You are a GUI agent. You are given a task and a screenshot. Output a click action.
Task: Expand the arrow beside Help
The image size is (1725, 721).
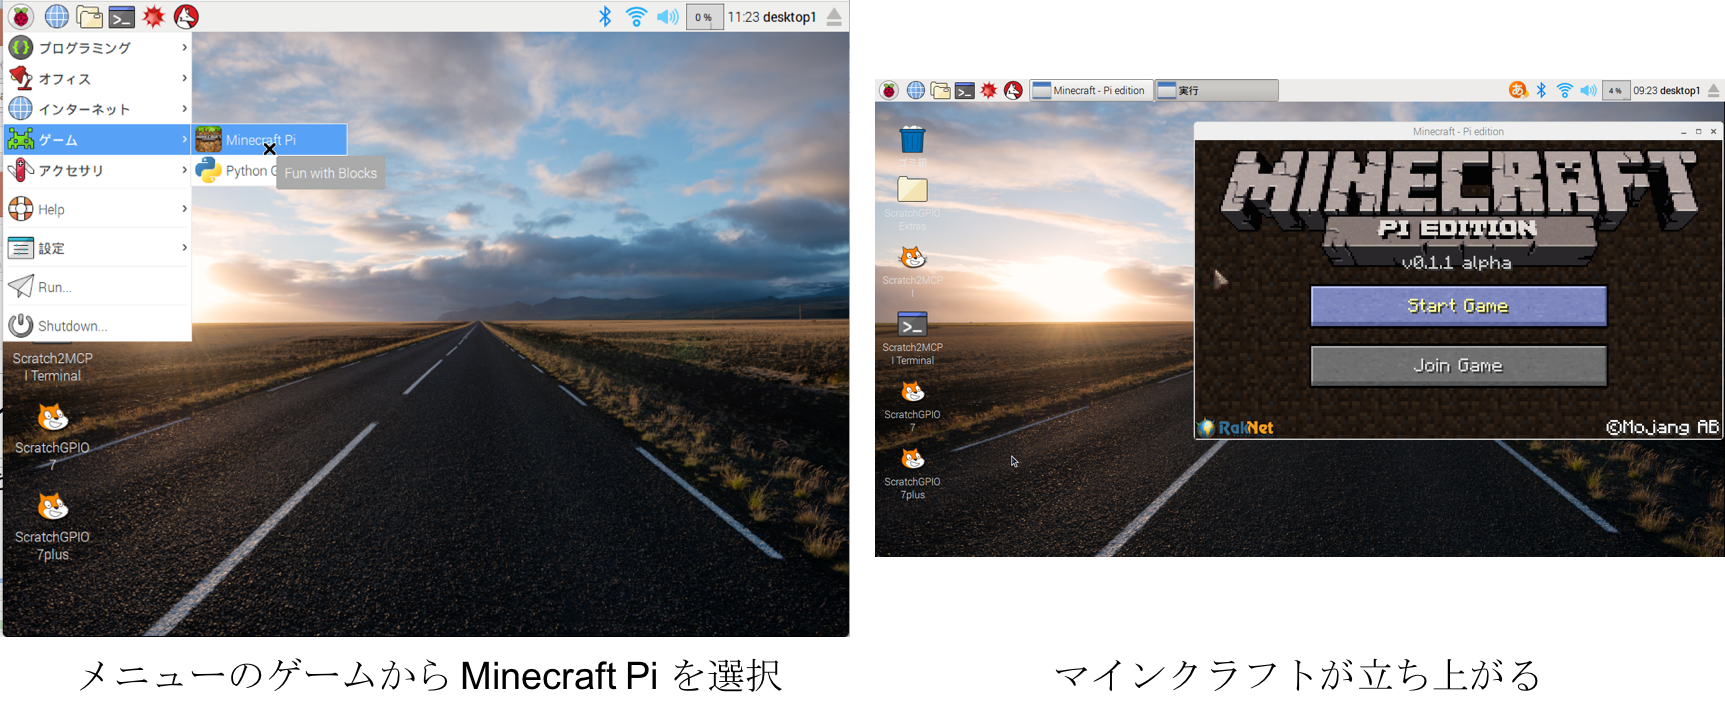pos(184,208)
